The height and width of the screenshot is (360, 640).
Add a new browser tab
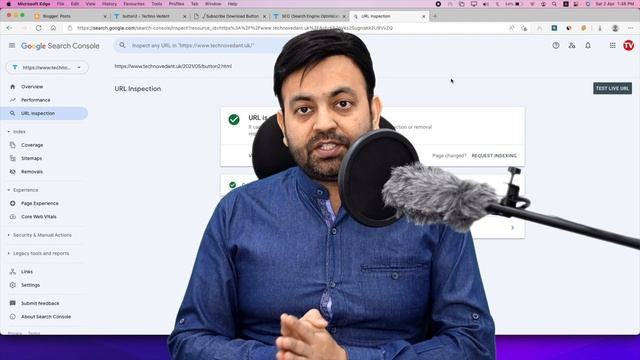click(435, 16)
